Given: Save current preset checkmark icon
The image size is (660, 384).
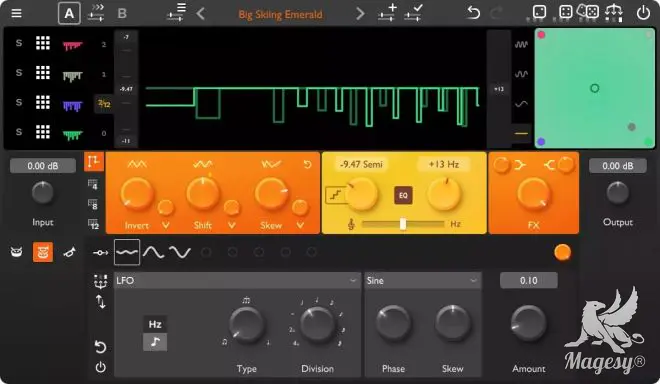Looking at the screenshot, I should coord(413,13).
